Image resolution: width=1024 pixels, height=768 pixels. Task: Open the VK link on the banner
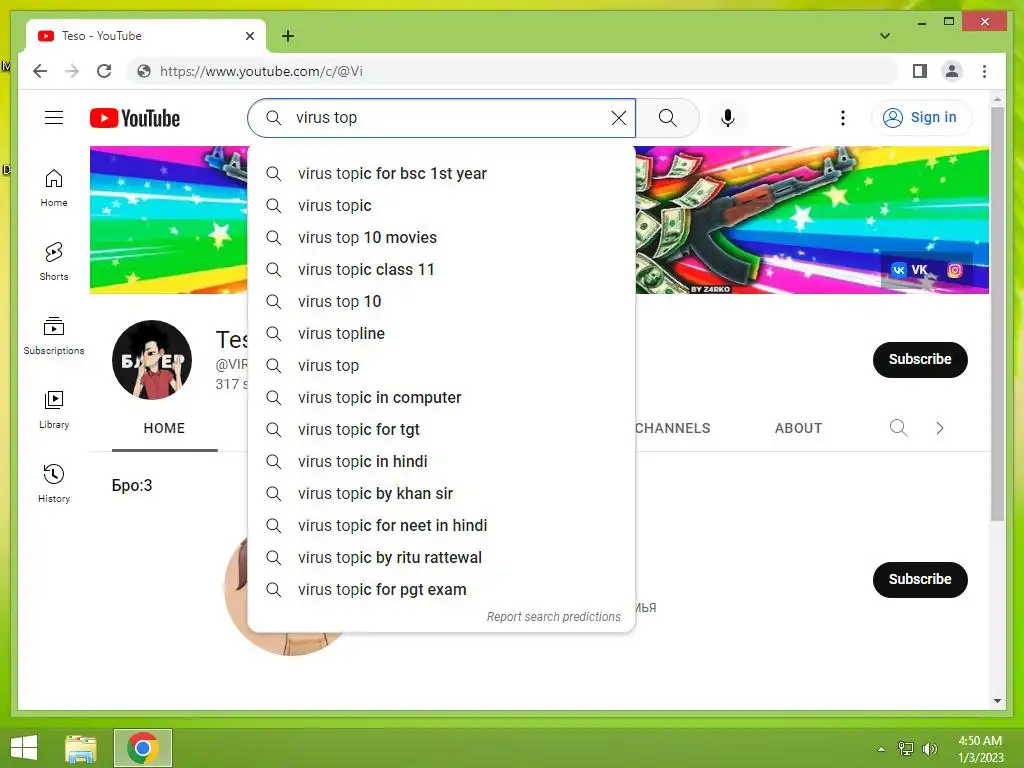coord(910,270)
